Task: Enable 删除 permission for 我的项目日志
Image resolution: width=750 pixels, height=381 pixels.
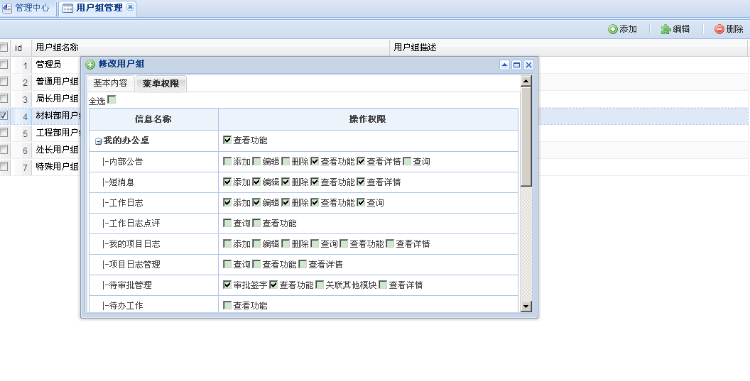Action: pyautogui.click(x=286, y=243)
